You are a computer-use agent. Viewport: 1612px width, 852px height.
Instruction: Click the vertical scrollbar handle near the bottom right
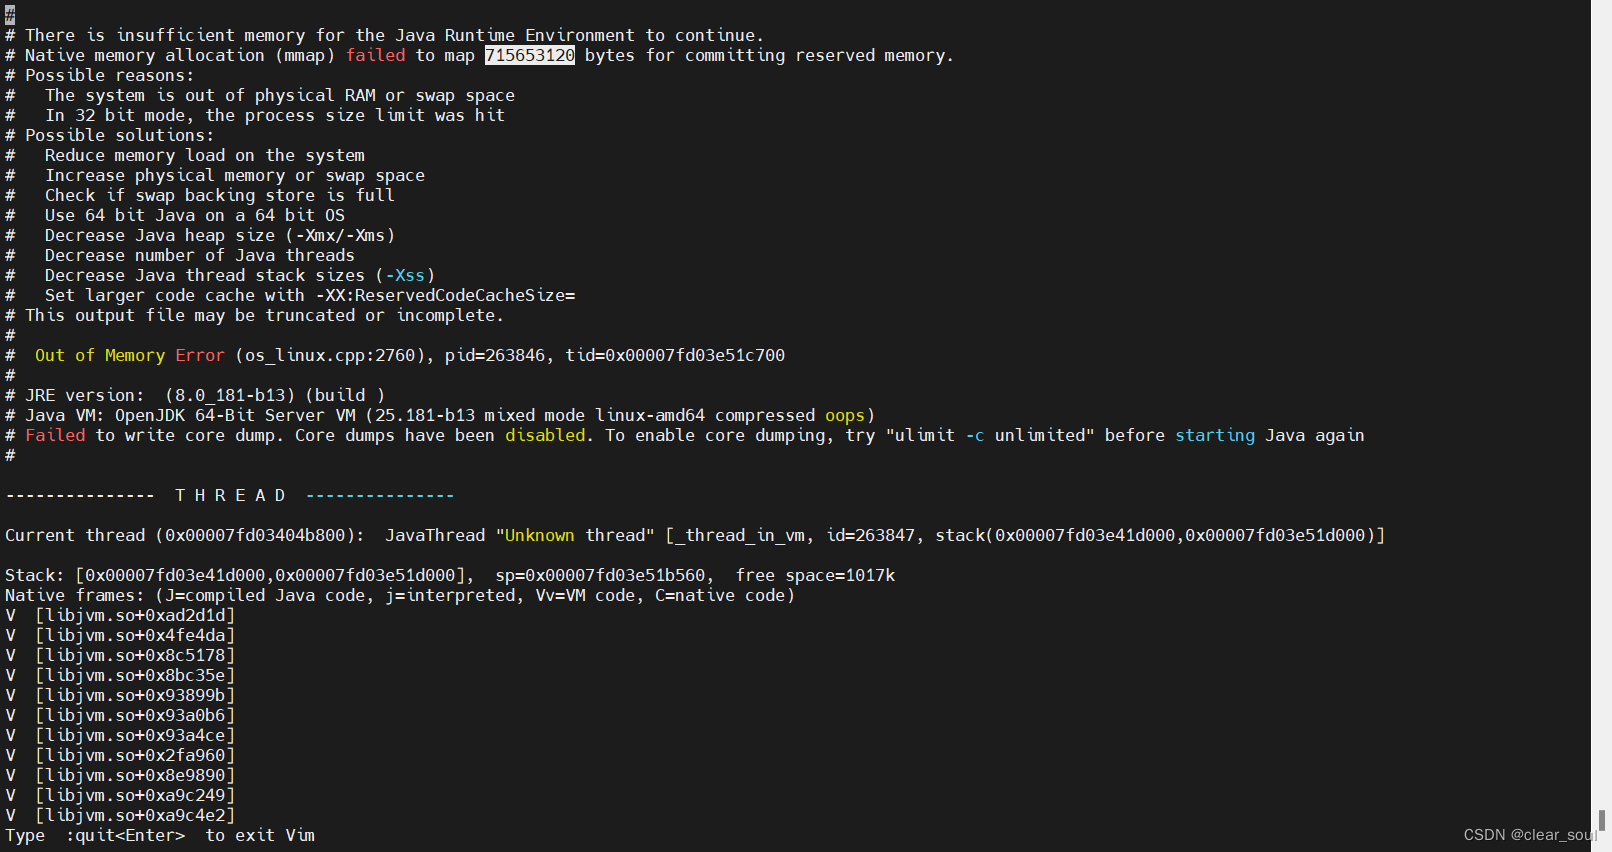[x=1602, y=820]
